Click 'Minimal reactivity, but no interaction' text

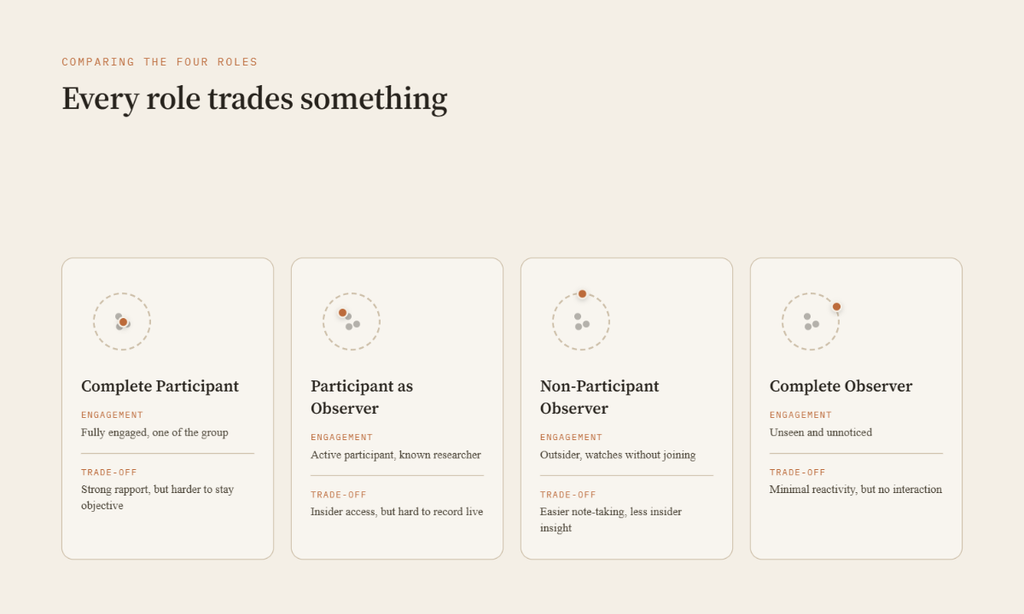[x=856, y=489]
